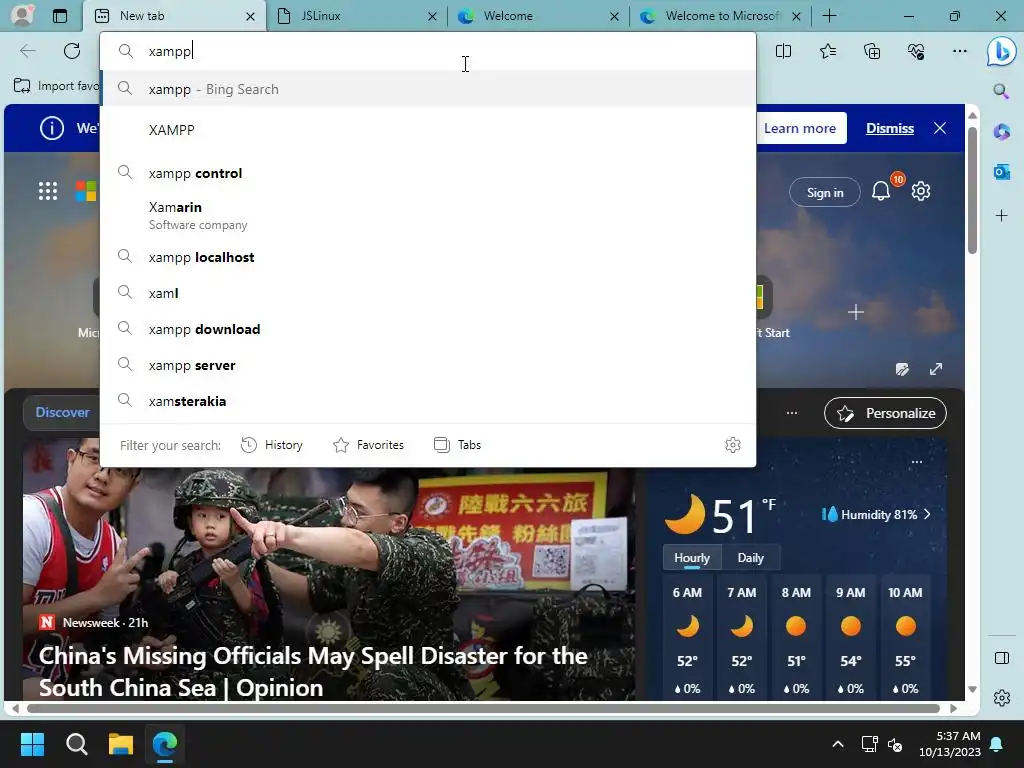Click Import favorites in bookmarks bar
The image size is (1024, 768).
point(56,86)
